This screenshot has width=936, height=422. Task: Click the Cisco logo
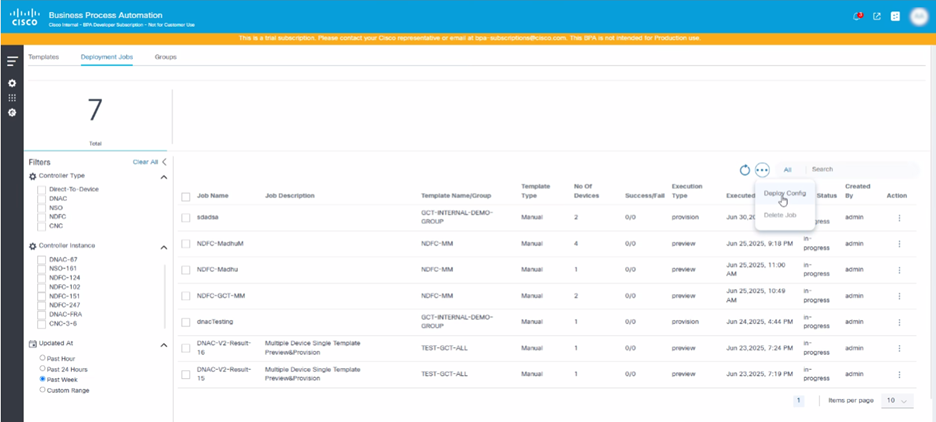(x=24, y=17)
